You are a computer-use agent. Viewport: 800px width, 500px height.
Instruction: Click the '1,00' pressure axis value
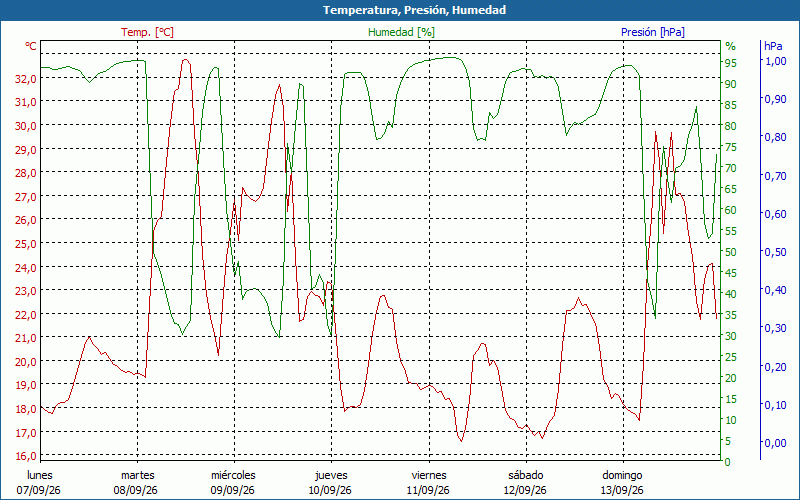click(x=776, y=61)
